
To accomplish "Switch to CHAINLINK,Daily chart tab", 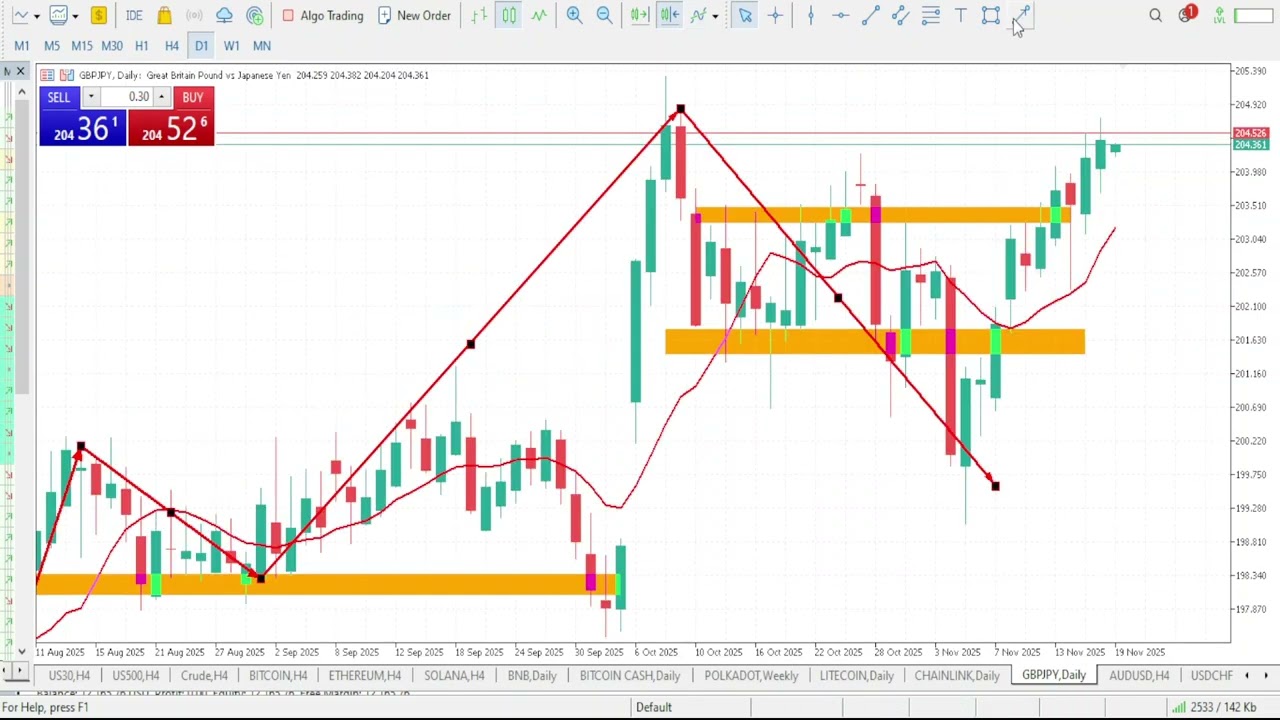I will 957,676.
